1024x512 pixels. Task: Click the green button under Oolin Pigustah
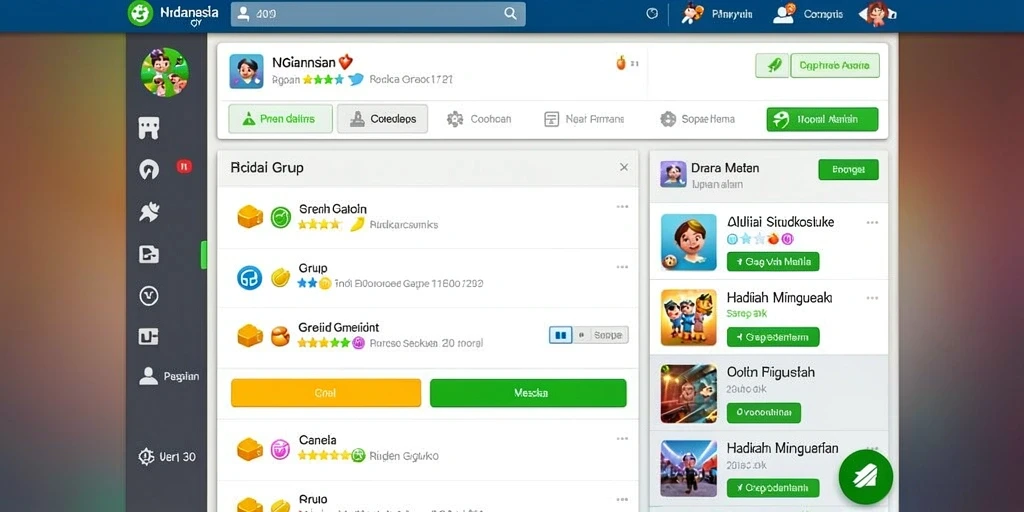[x=764, y=413]
